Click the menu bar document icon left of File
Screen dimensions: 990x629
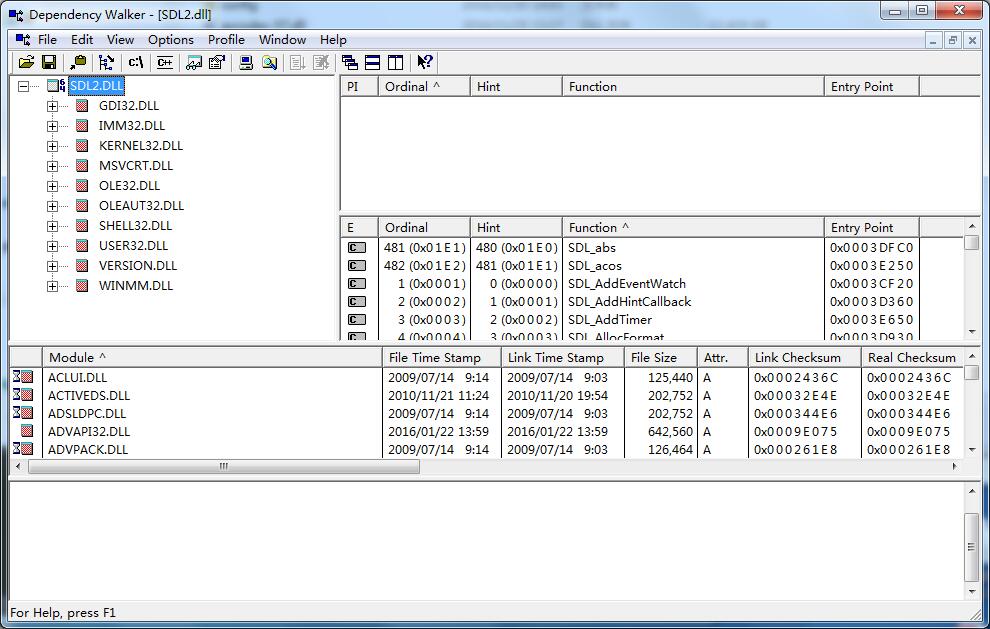(x=23, y=39)
